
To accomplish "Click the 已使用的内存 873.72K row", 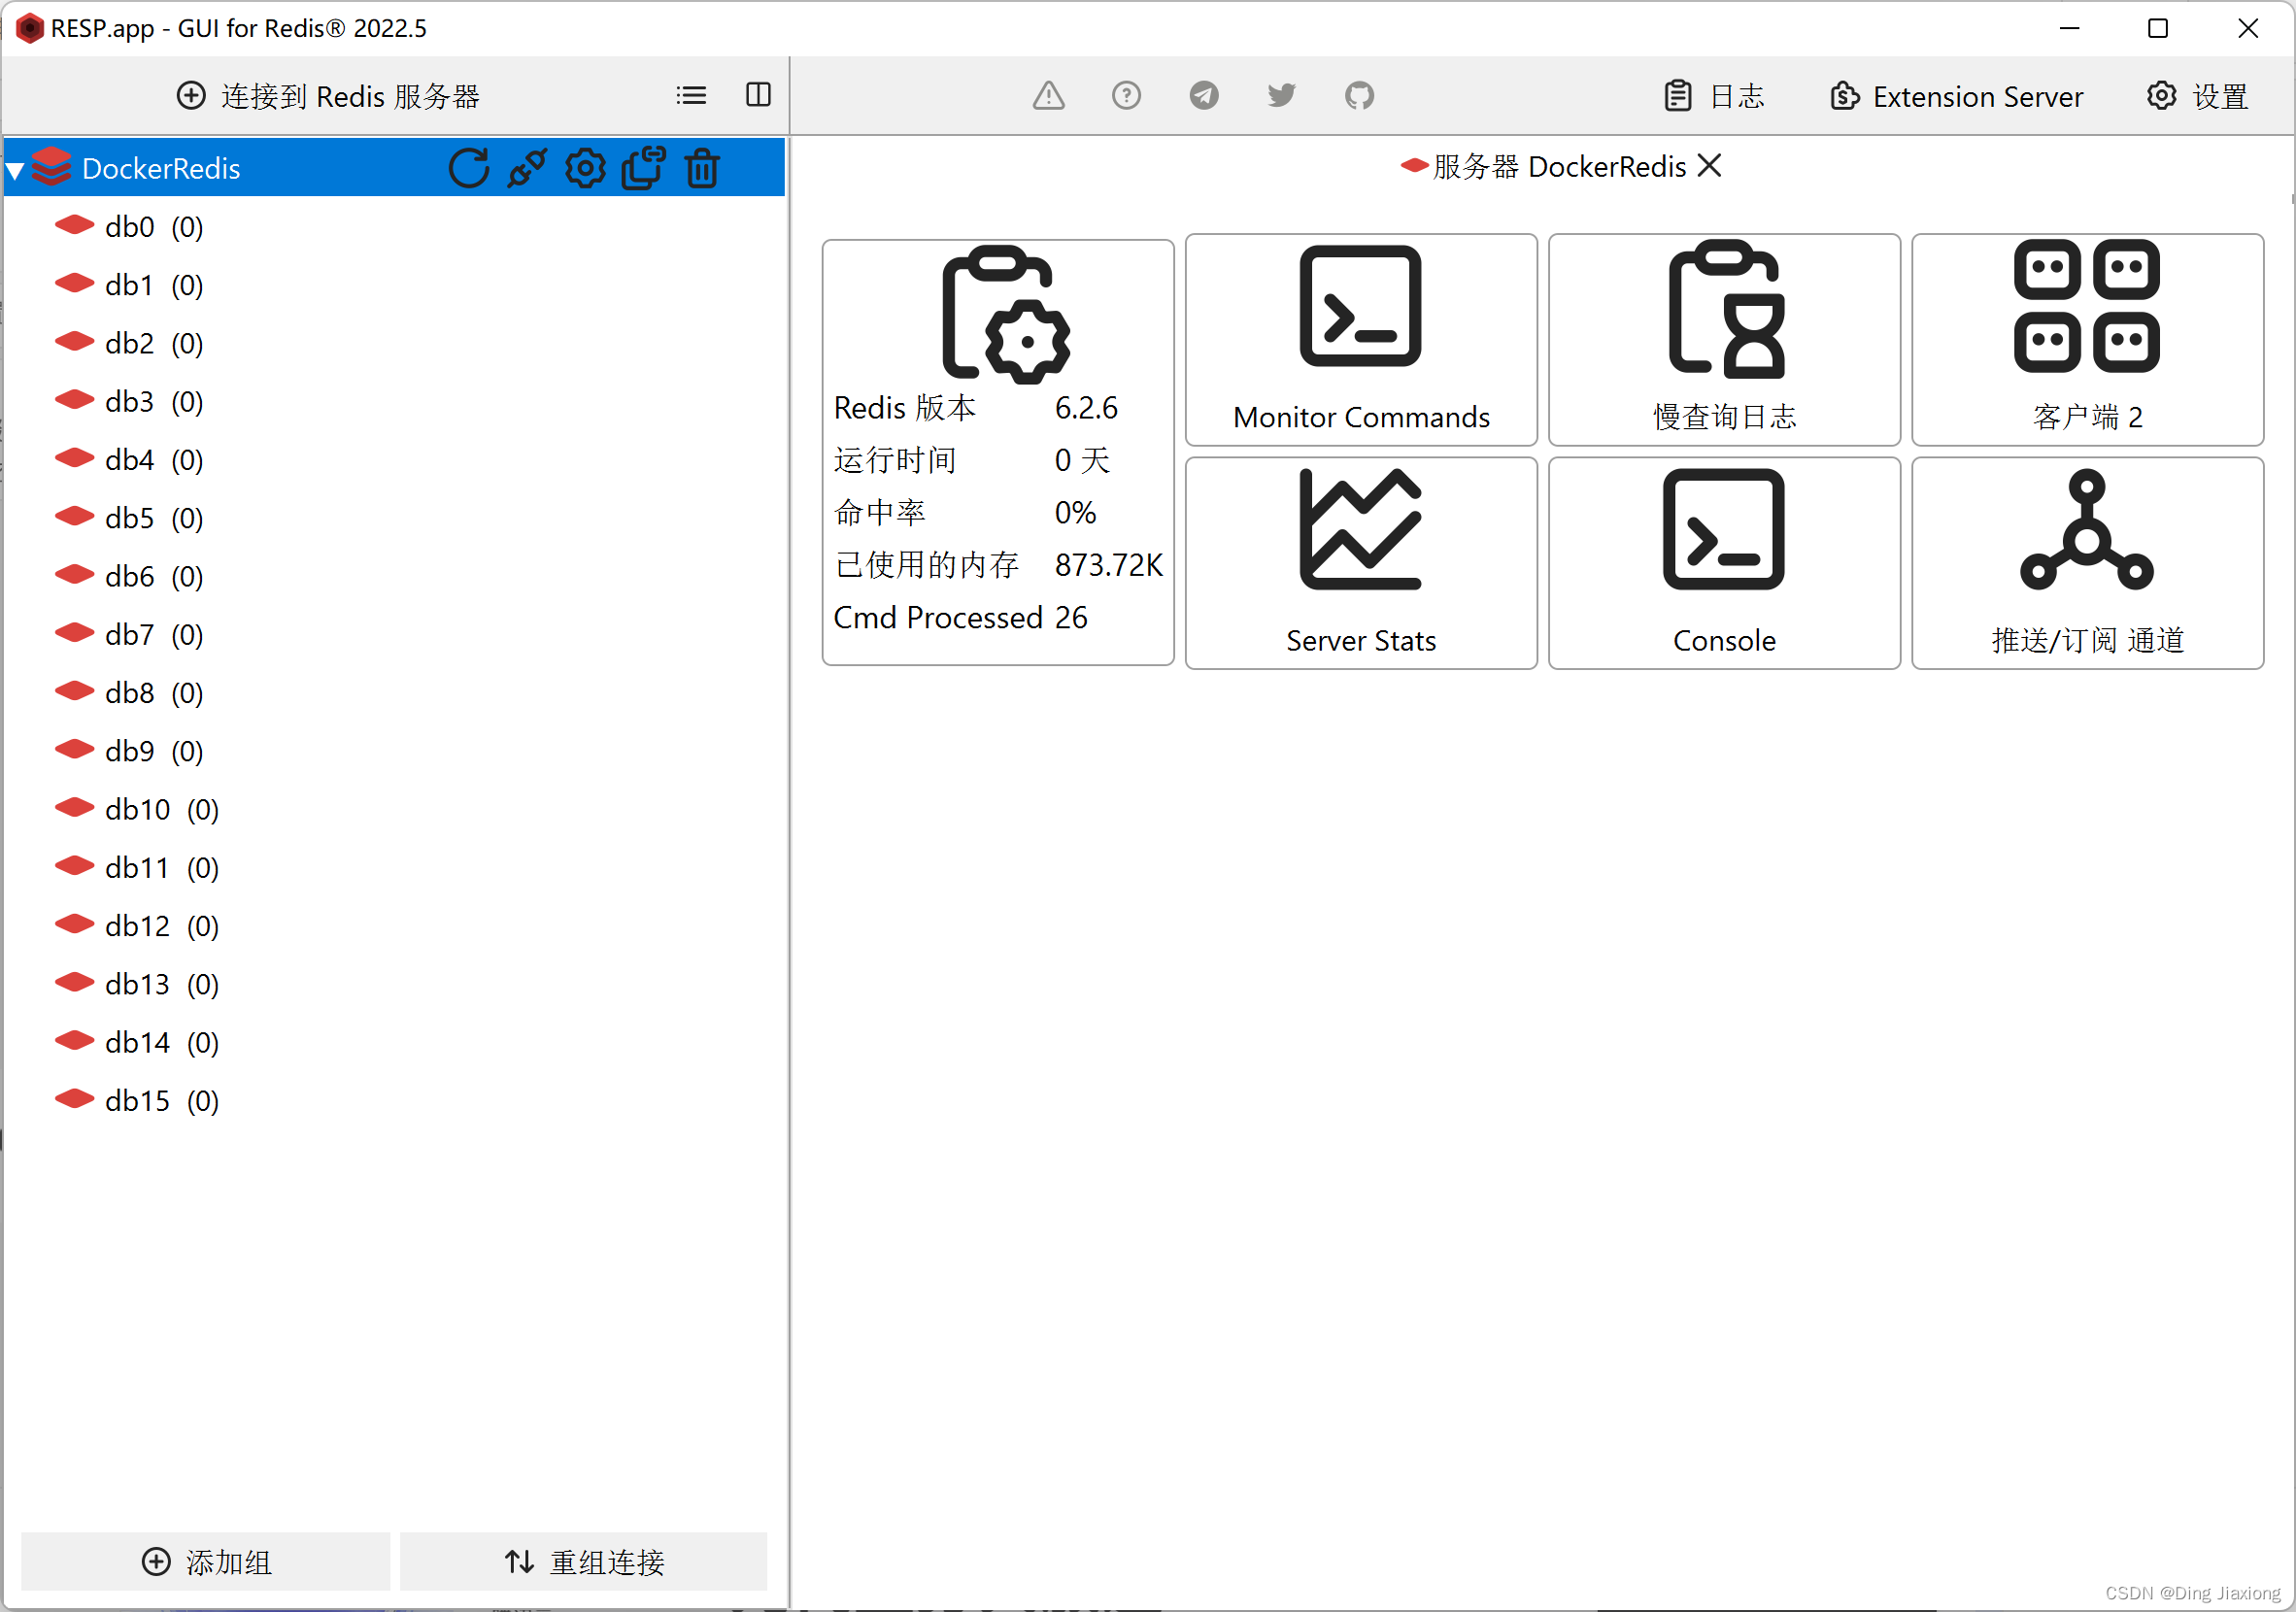I will pos(998,565).
